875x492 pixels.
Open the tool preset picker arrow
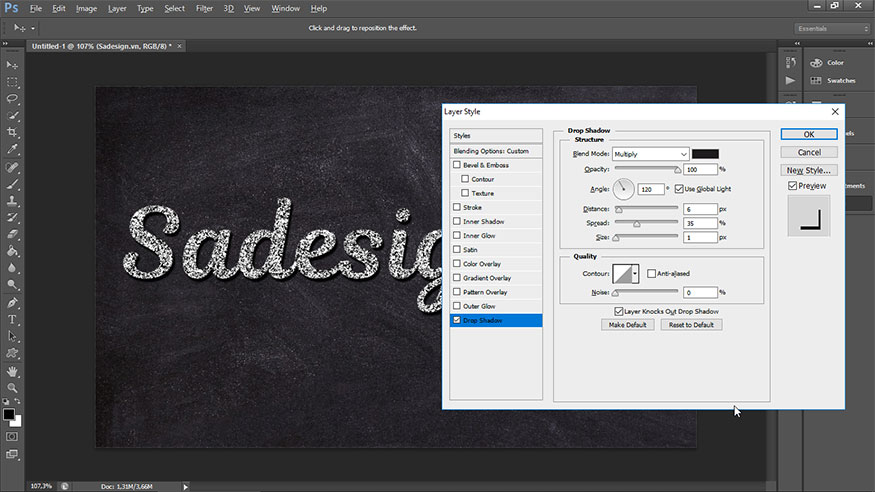32,28
